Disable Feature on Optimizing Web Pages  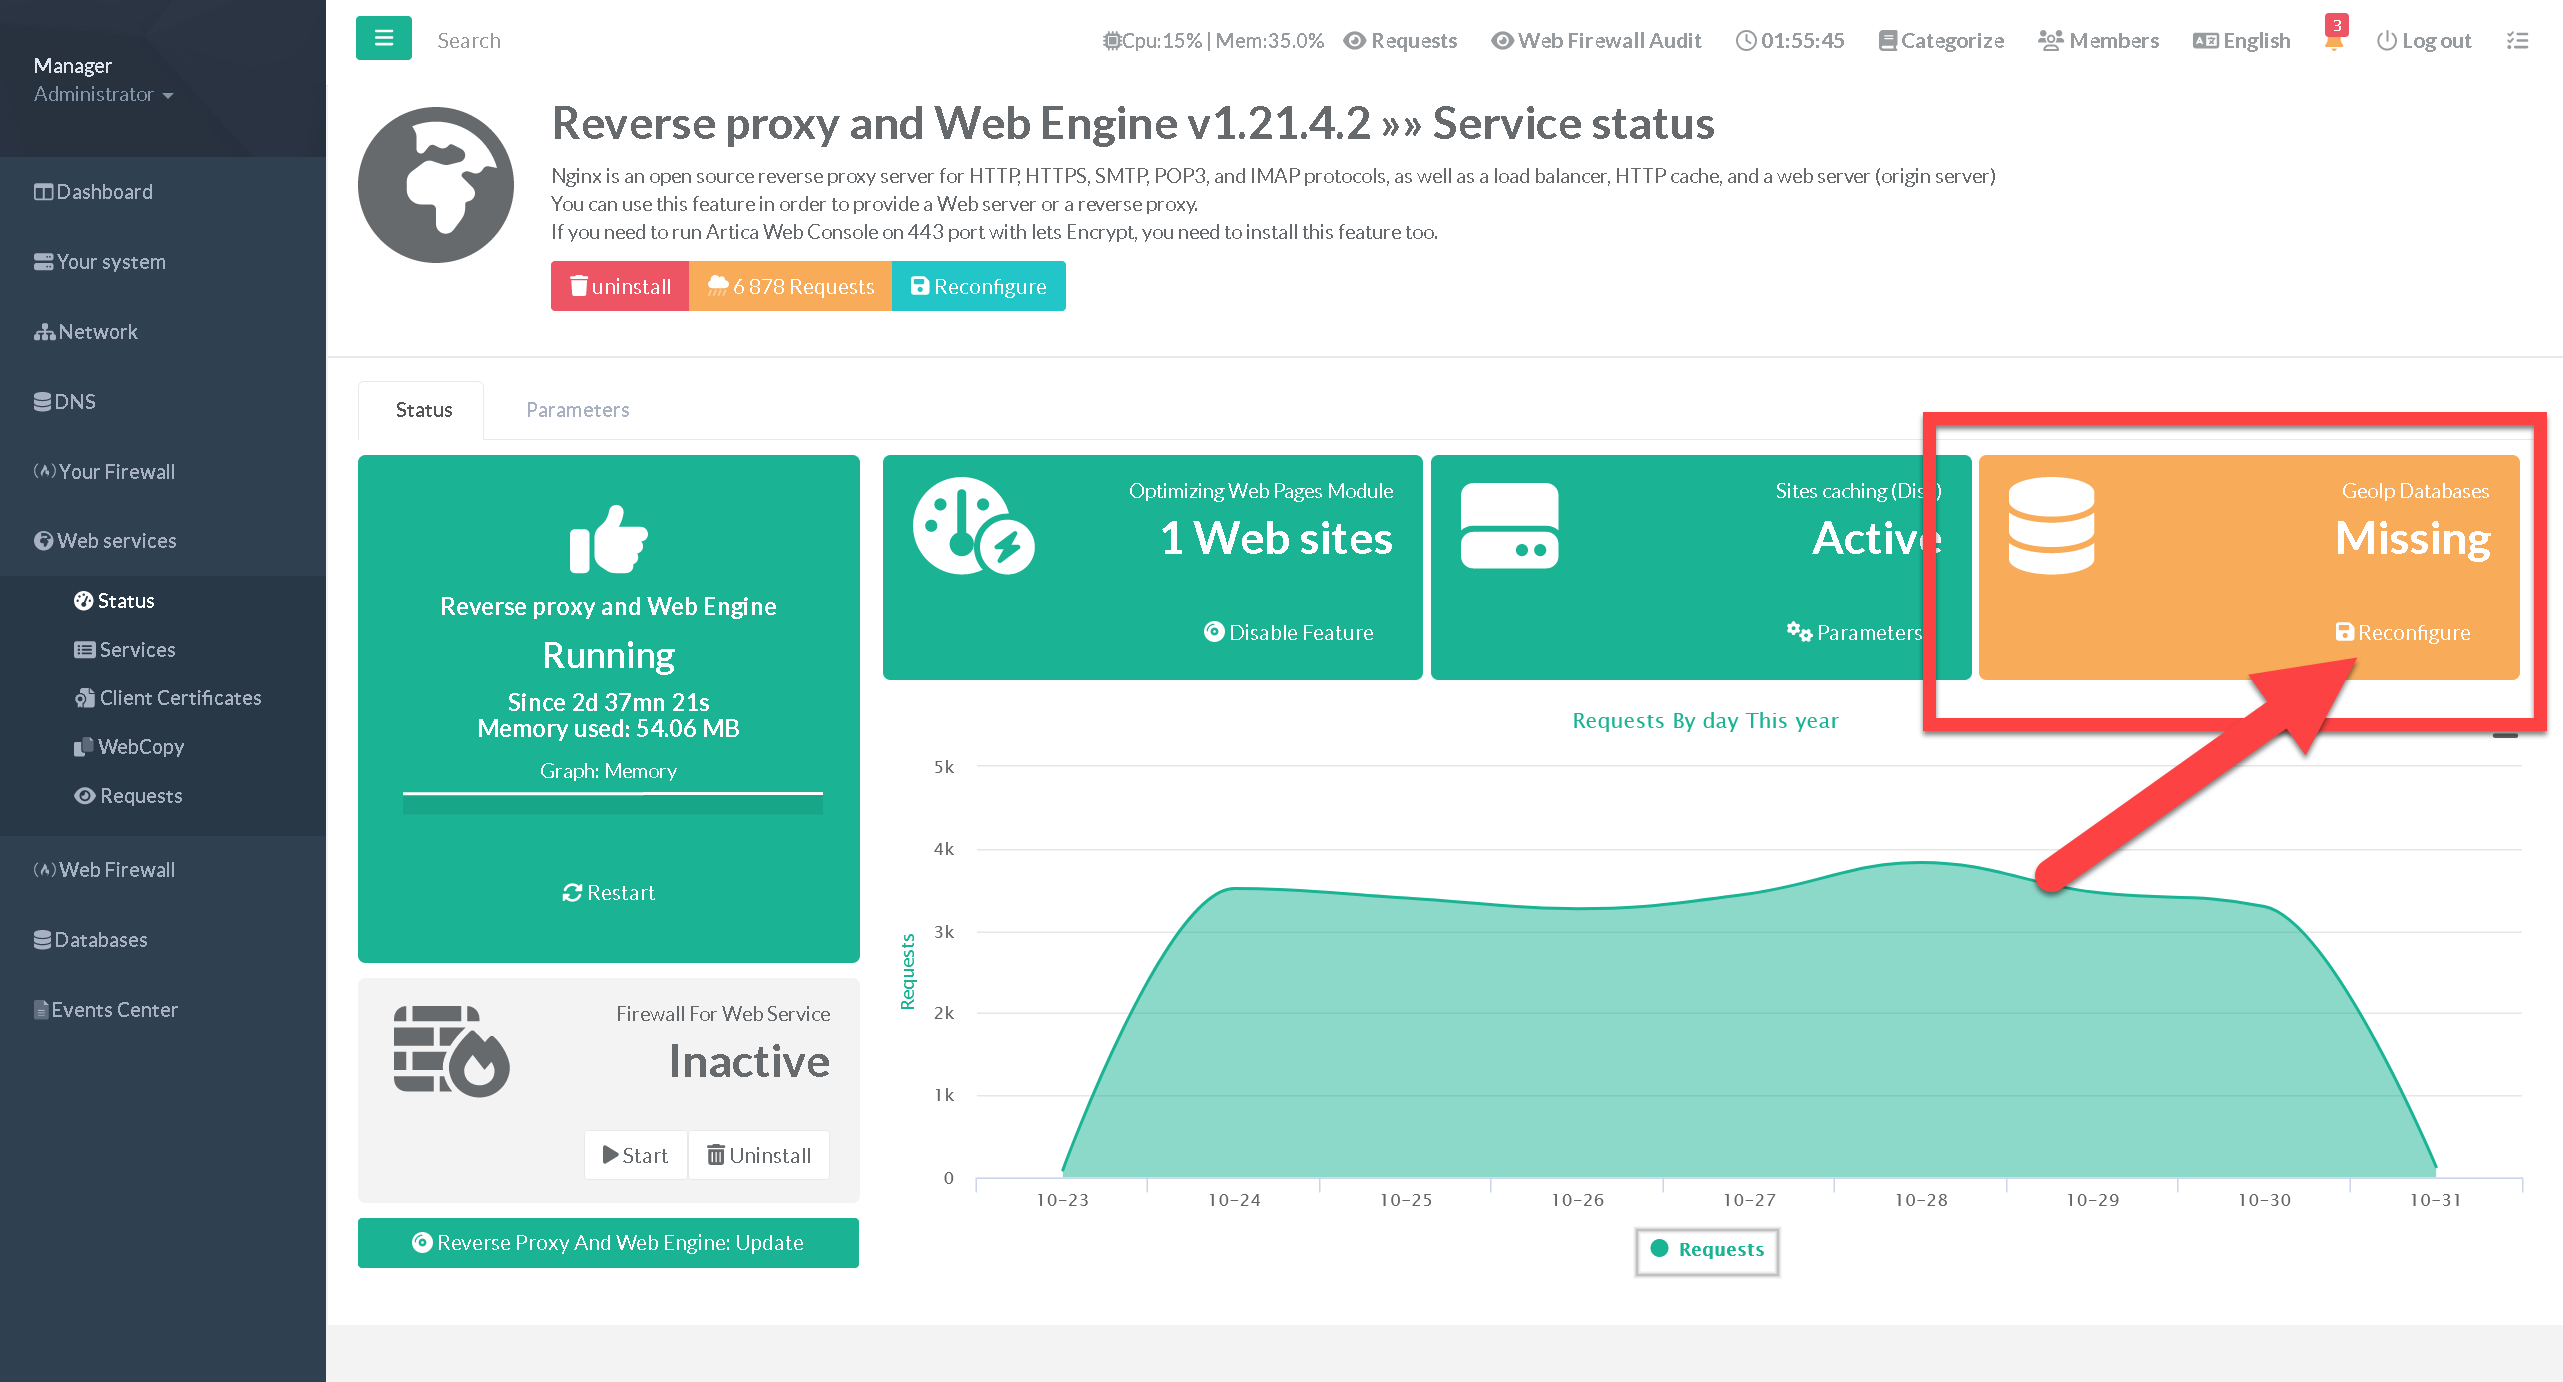(1288, 633)
